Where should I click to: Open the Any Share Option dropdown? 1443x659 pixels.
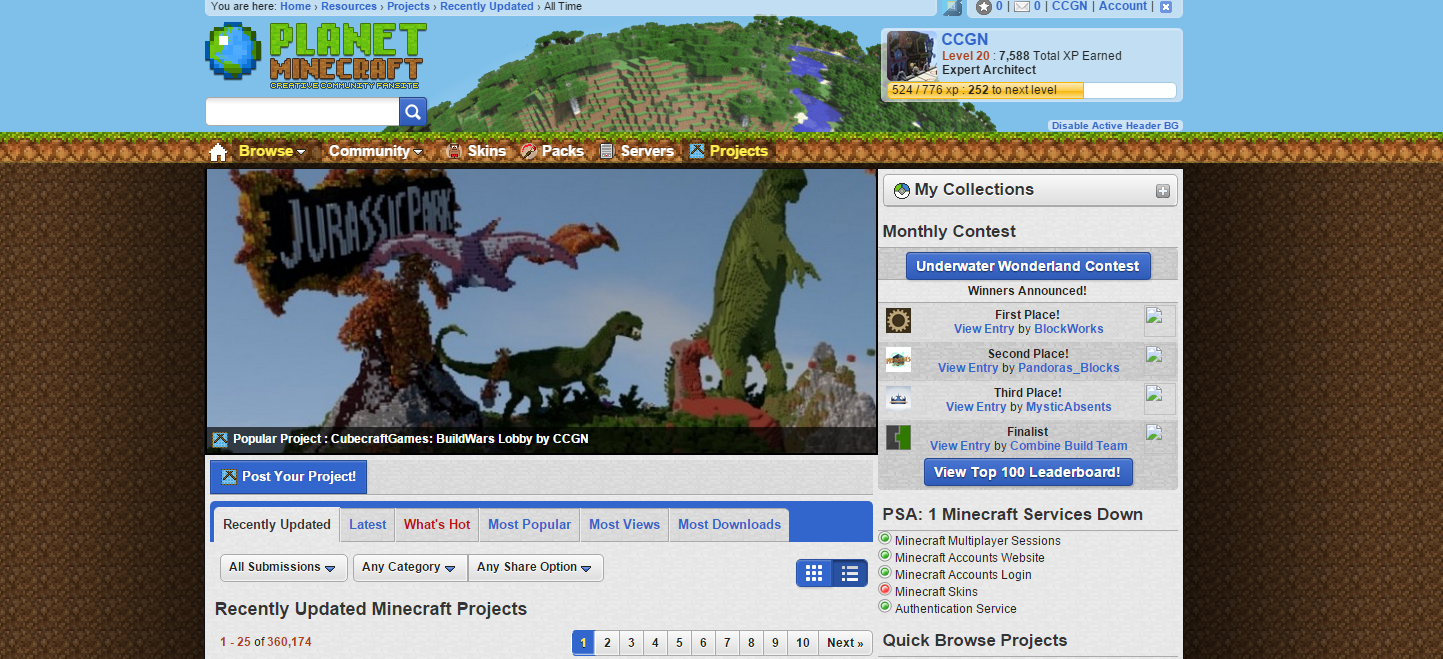[x=535, y=568]
